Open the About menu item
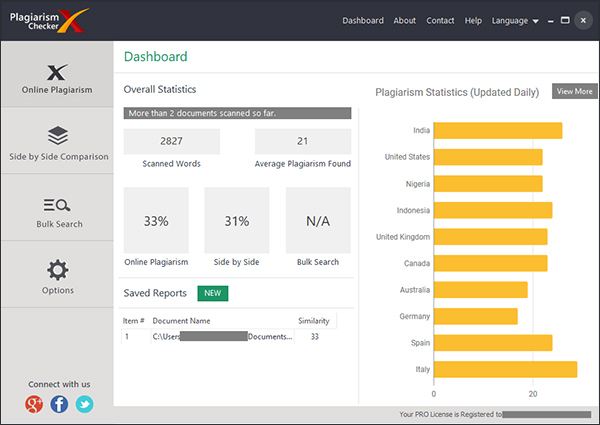600x425 pixels. (x=405, y=21)
